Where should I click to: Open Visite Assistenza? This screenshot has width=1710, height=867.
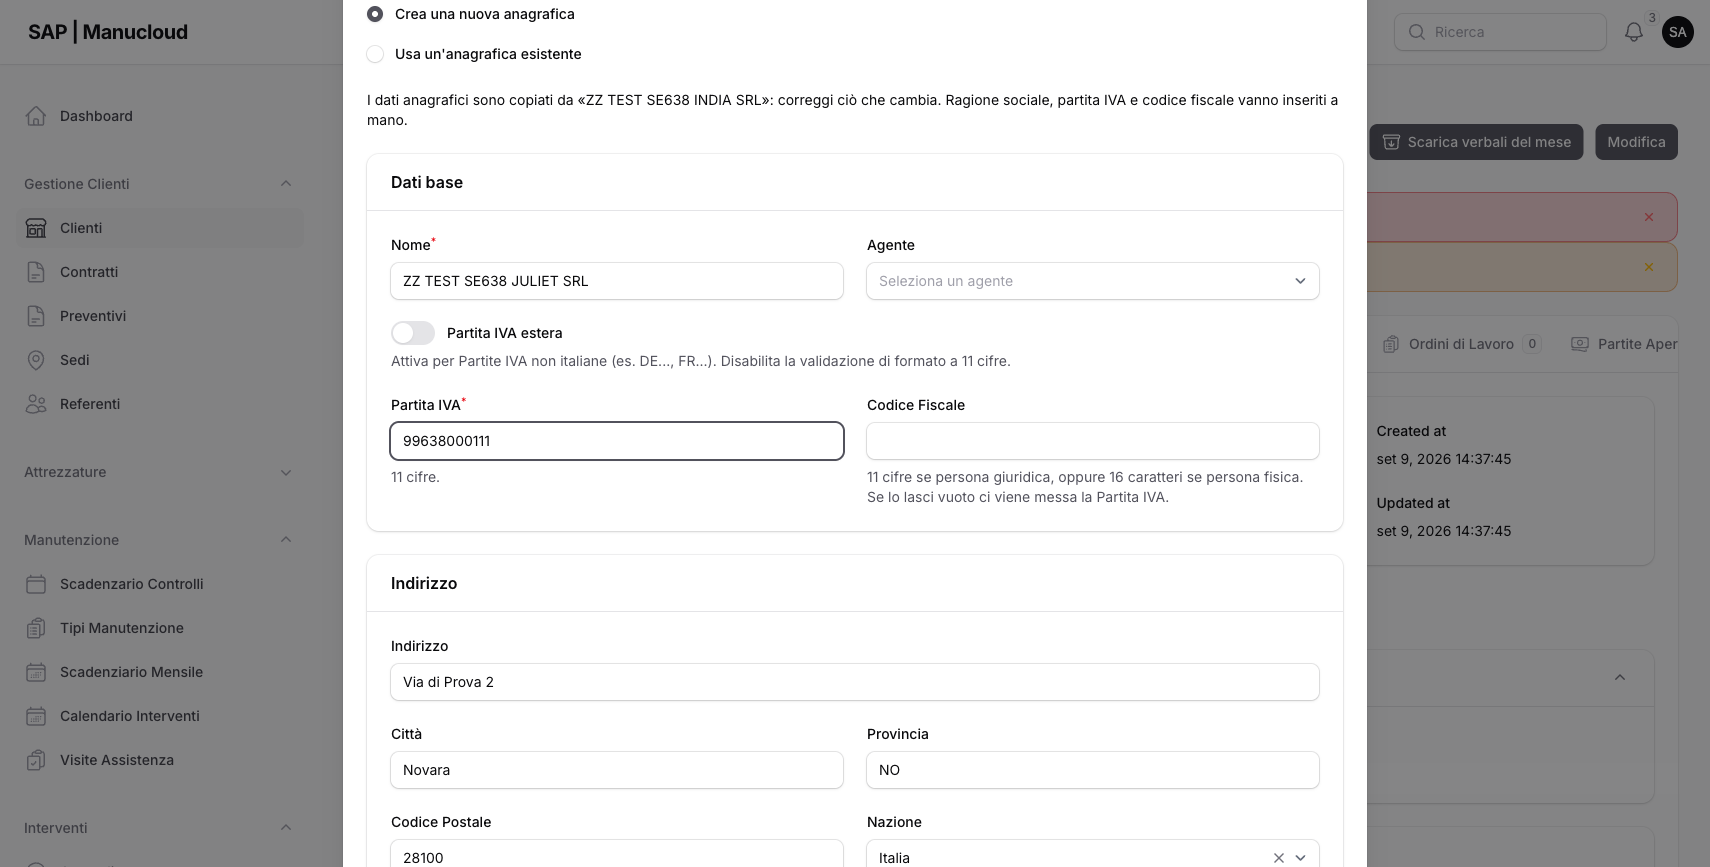tap(160, 760)
